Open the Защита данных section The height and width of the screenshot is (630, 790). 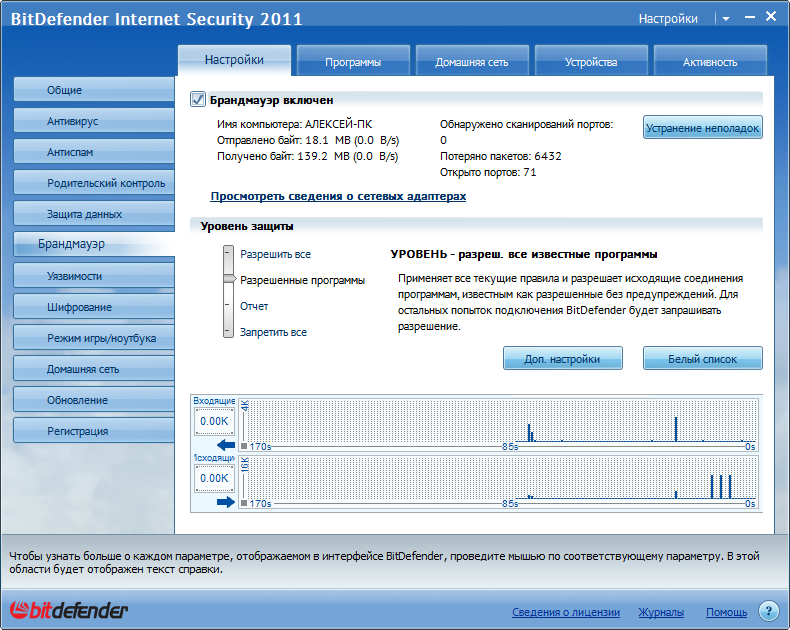(94, 214)
